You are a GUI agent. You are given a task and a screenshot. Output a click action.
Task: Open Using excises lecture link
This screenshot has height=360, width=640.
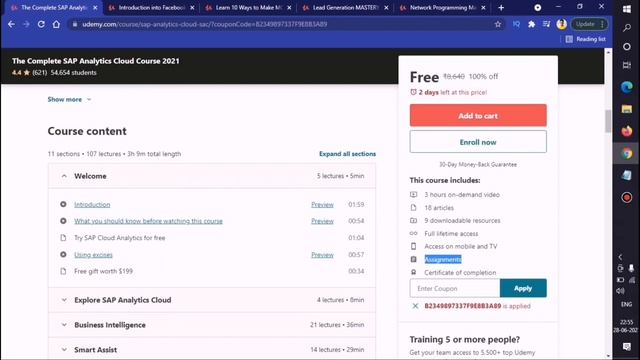click(93, 255)
